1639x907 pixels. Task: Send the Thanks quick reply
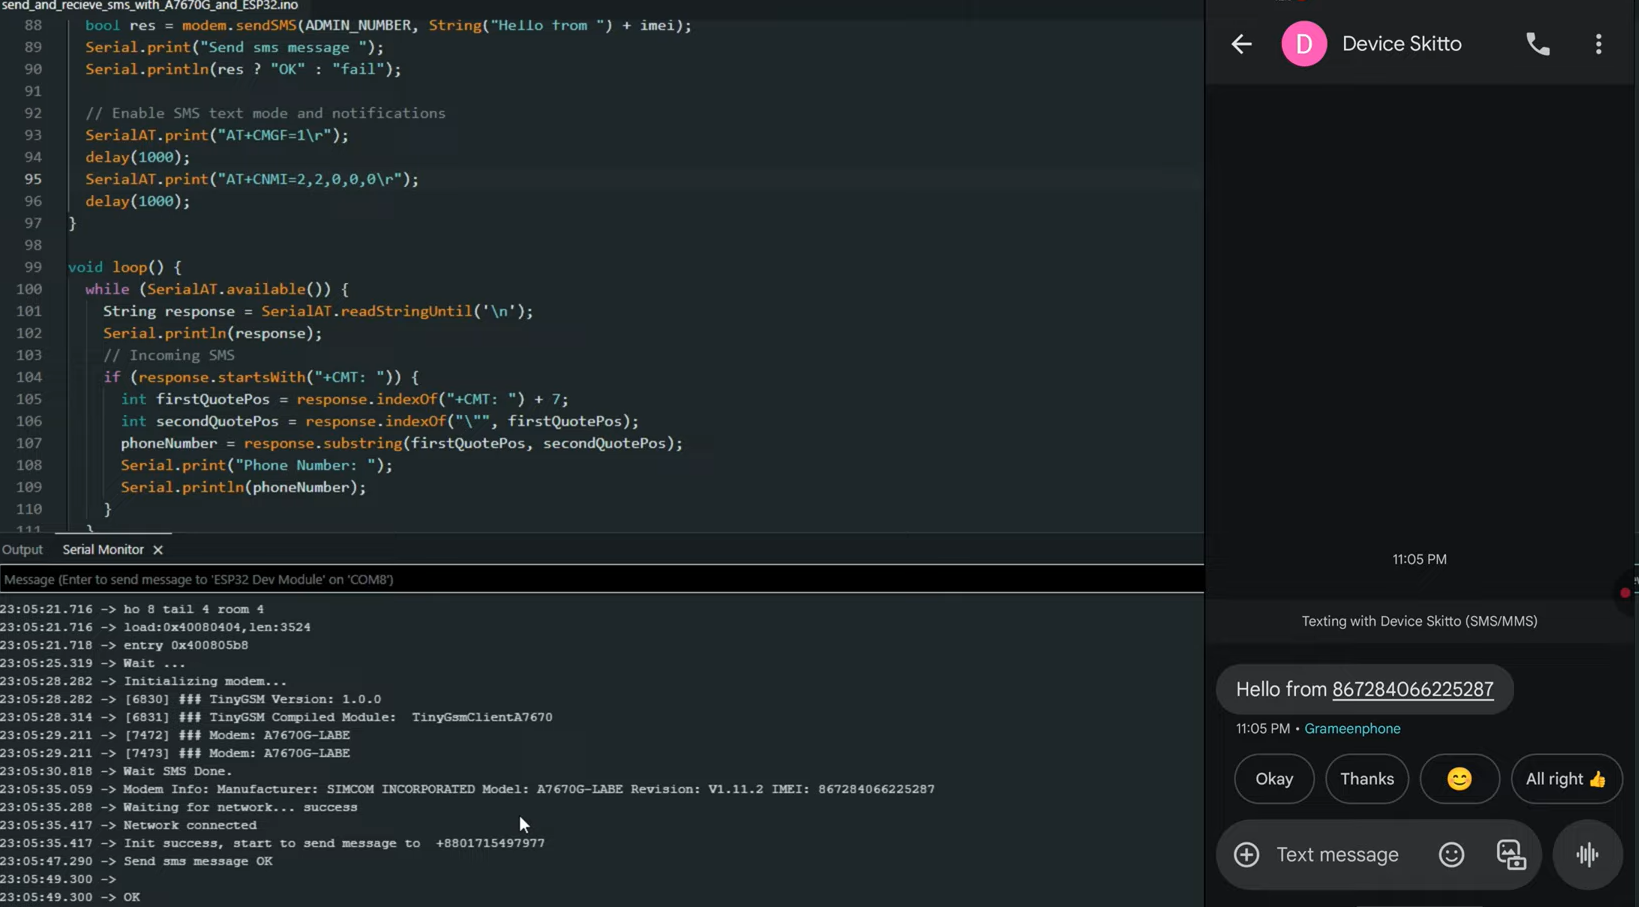point(1366,779)
